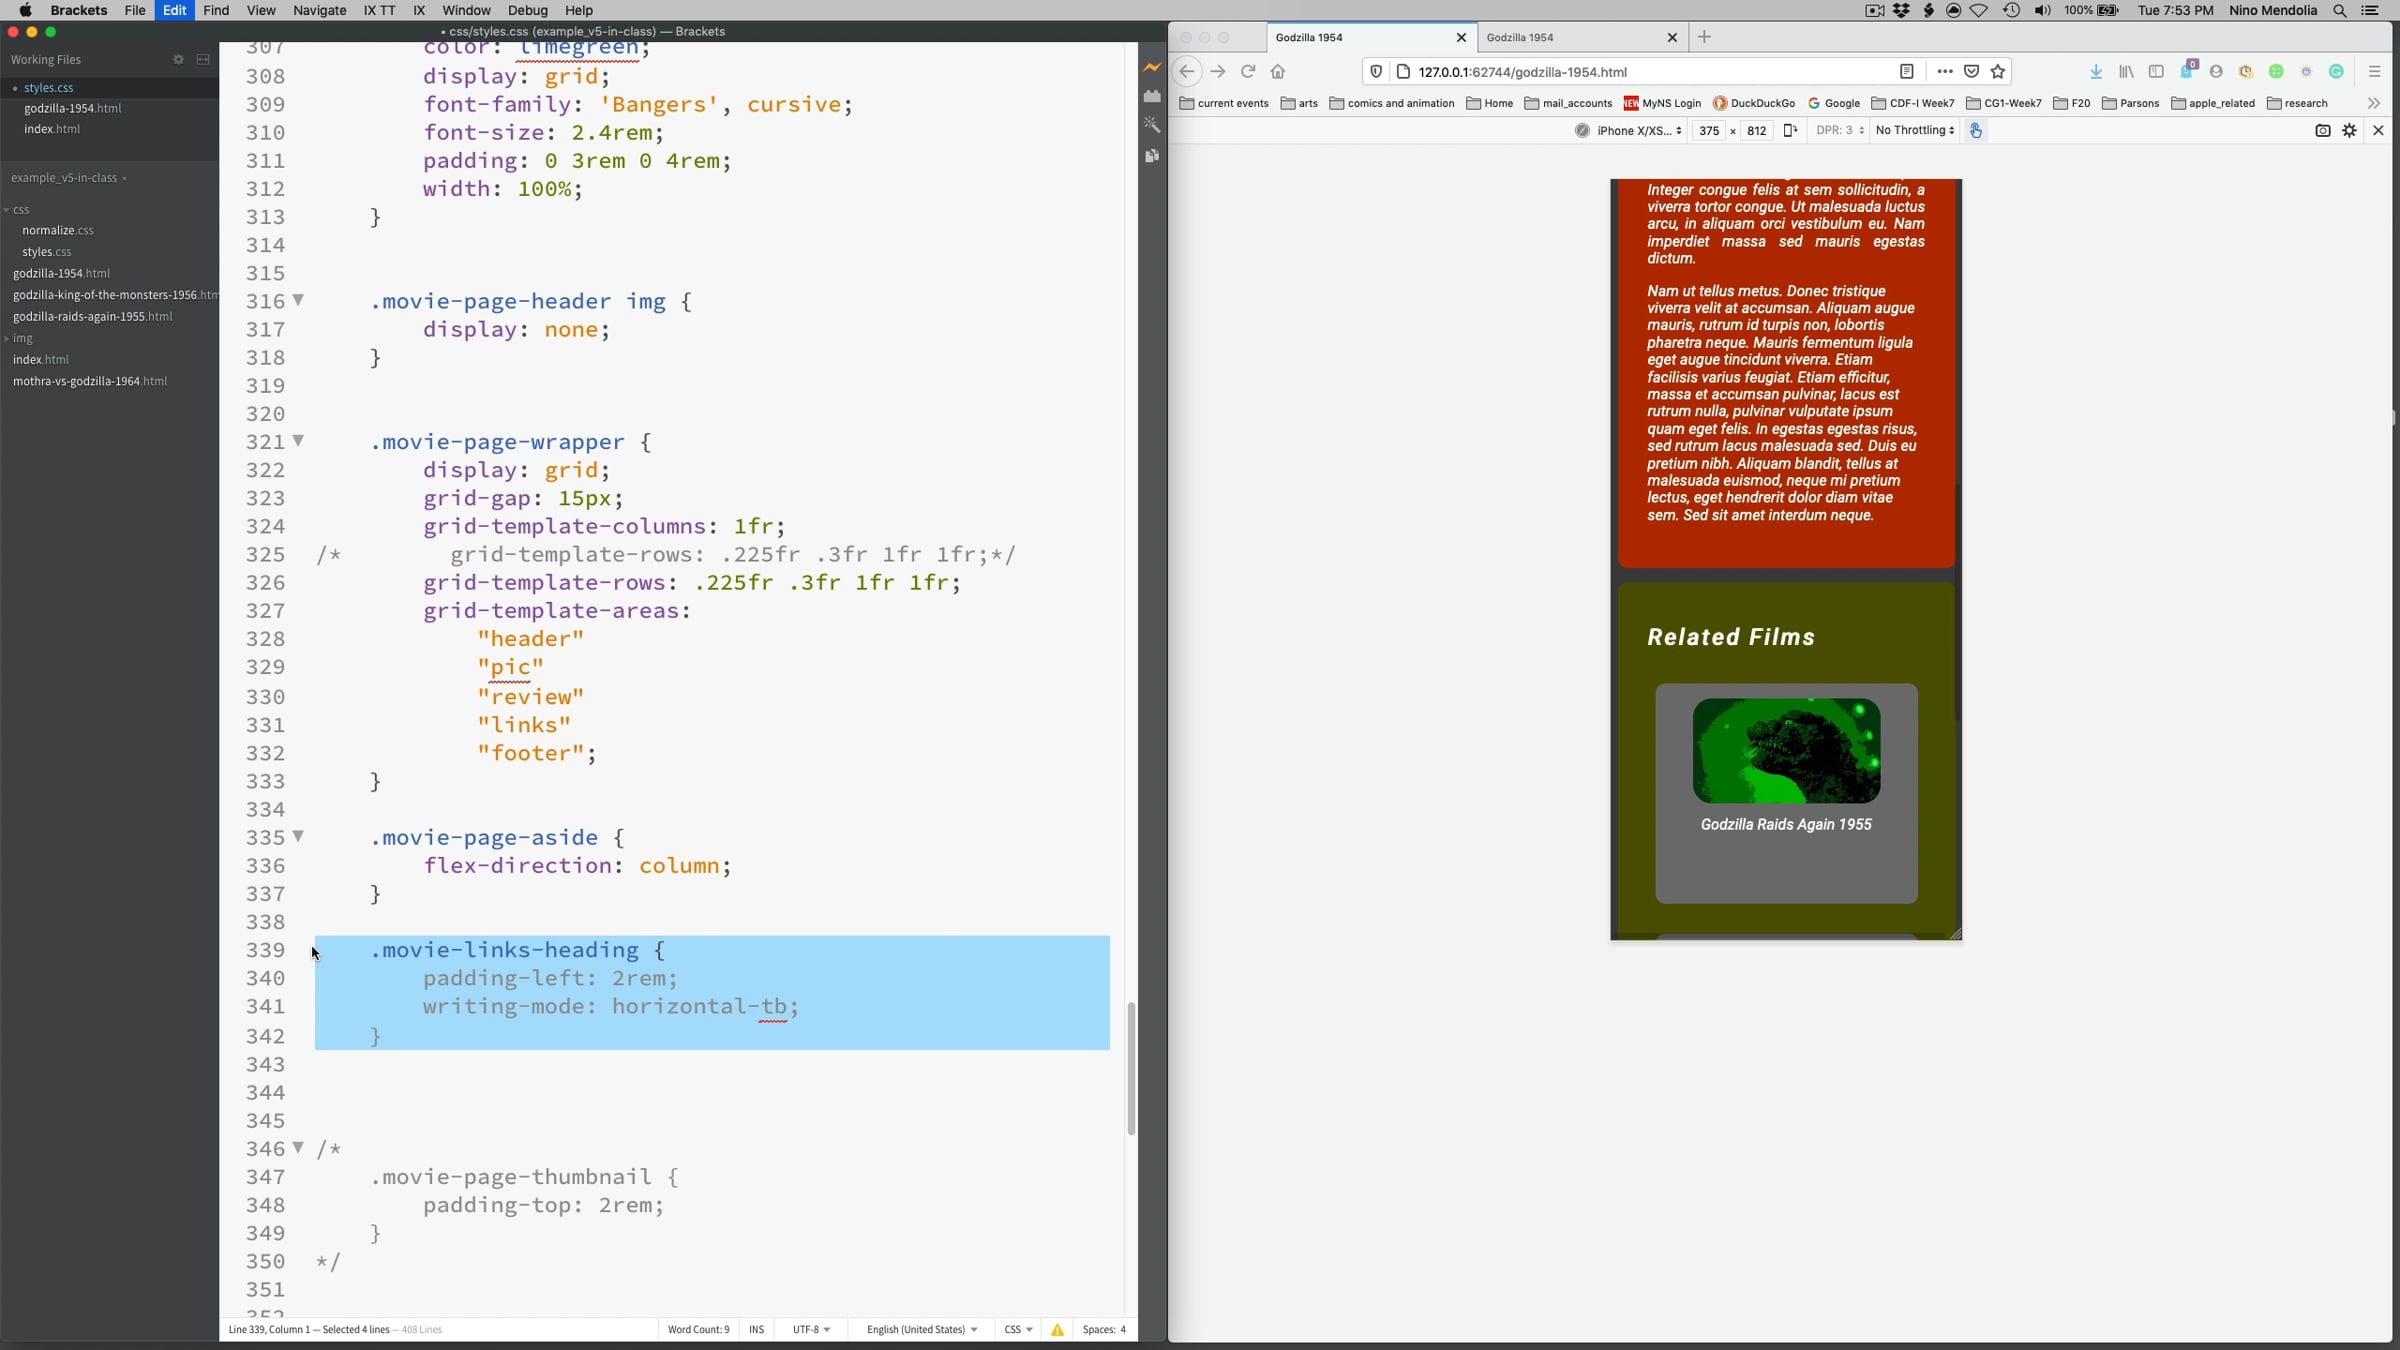Click the Live Preview lightning bolt icon
This screenshot has width=2400, height=1350.
[1152, 68]
